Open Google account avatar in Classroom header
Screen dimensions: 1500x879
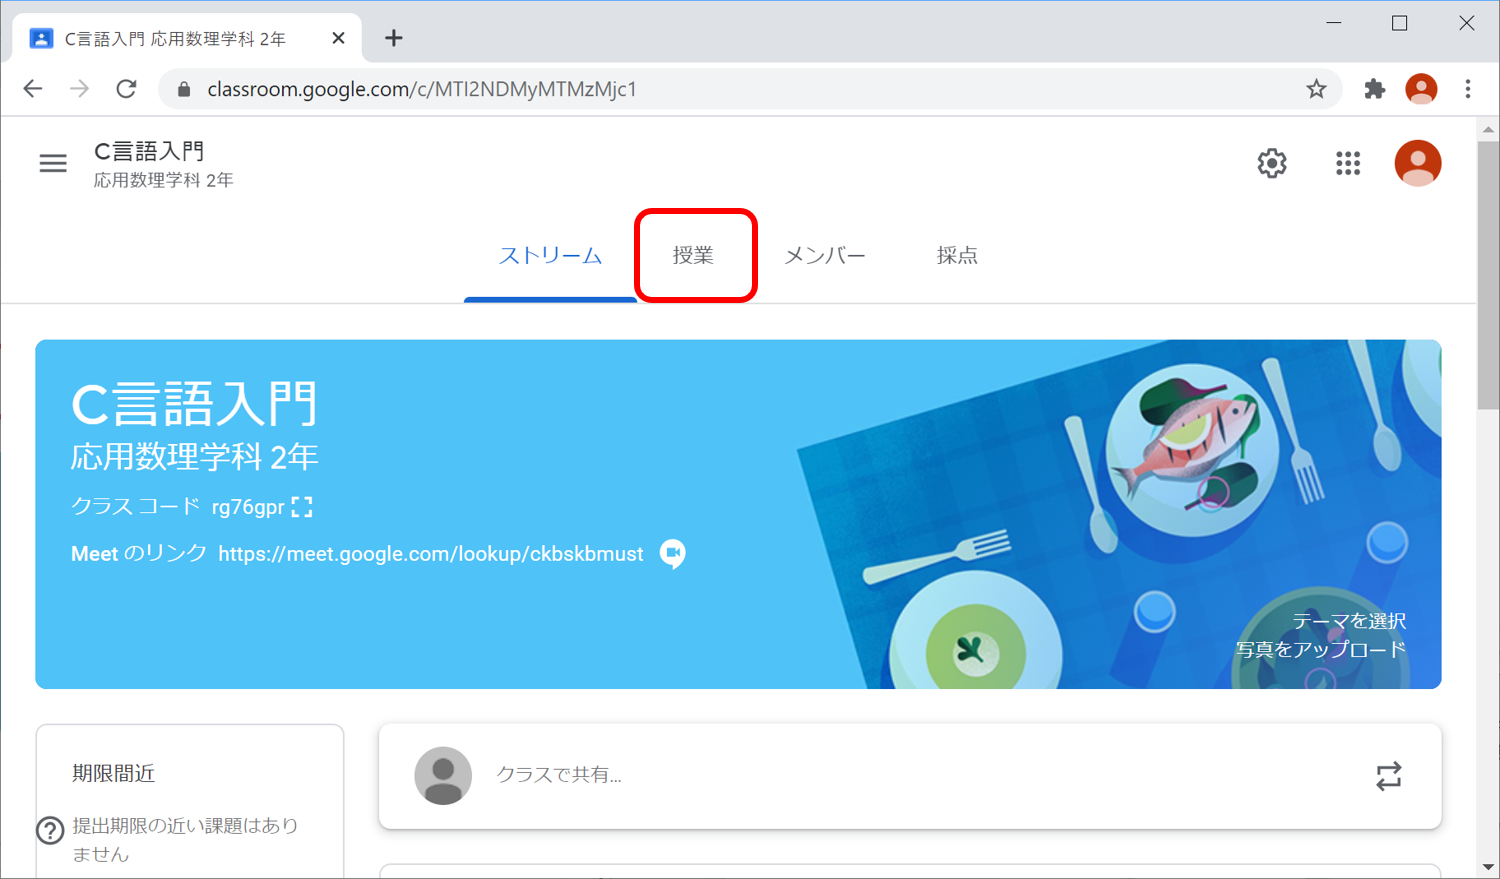tap(1418, 163)
